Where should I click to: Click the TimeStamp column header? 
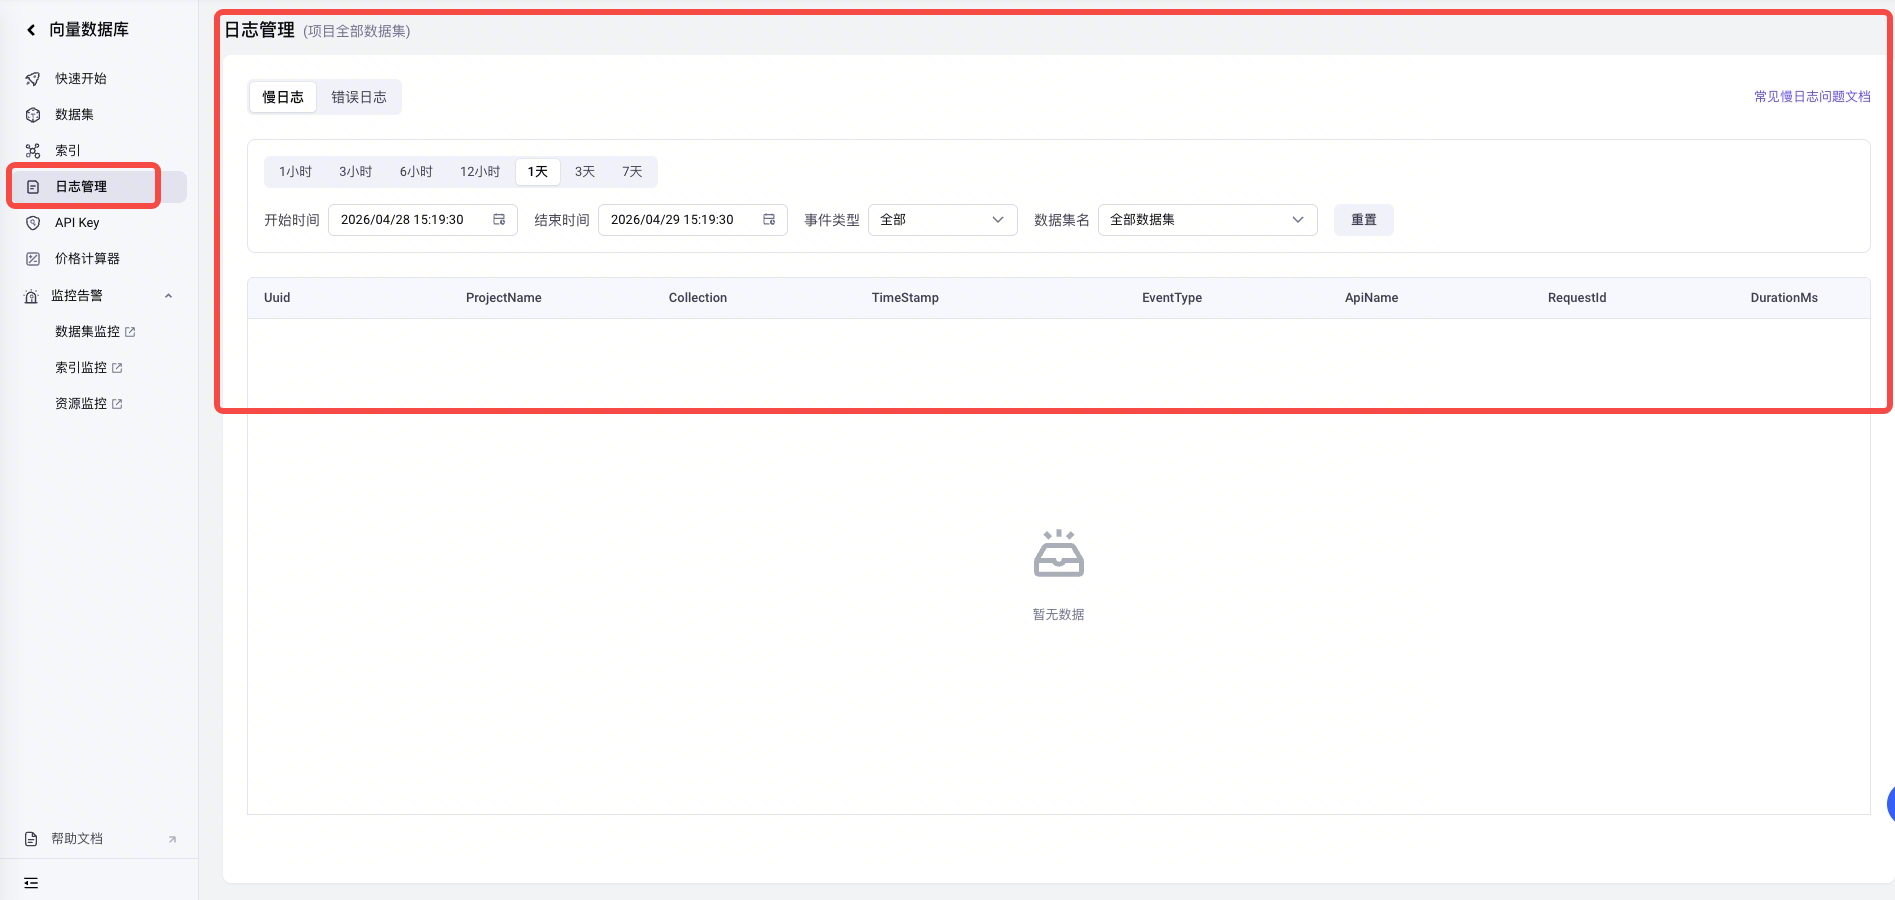pyautogui.click(x=905, y=298)
